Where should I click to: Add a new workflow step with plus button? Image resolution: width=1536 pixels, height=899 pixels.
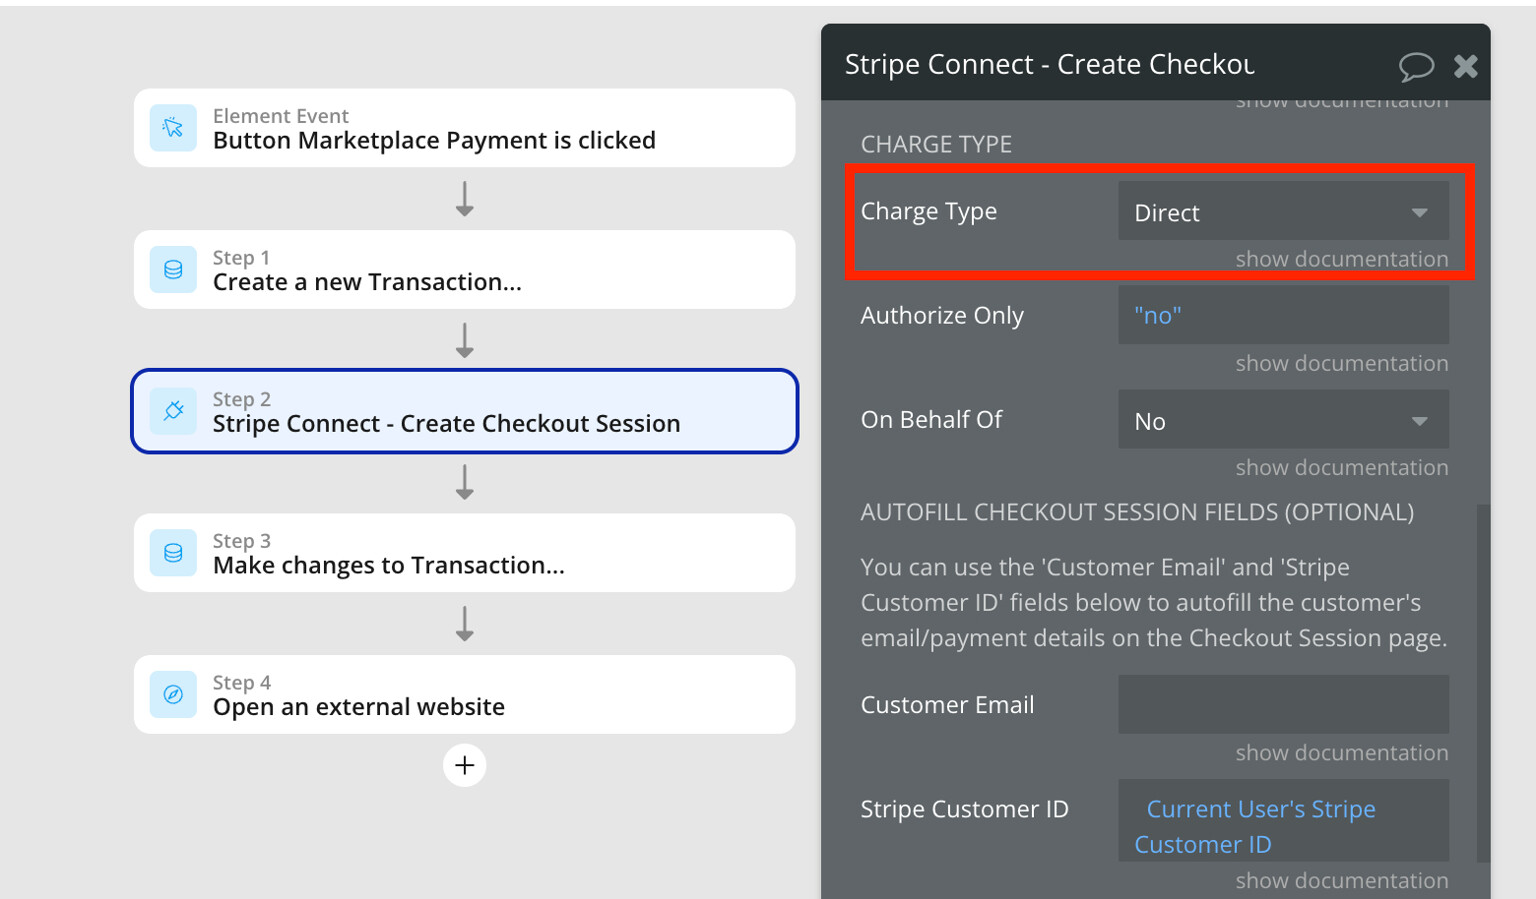464,765
